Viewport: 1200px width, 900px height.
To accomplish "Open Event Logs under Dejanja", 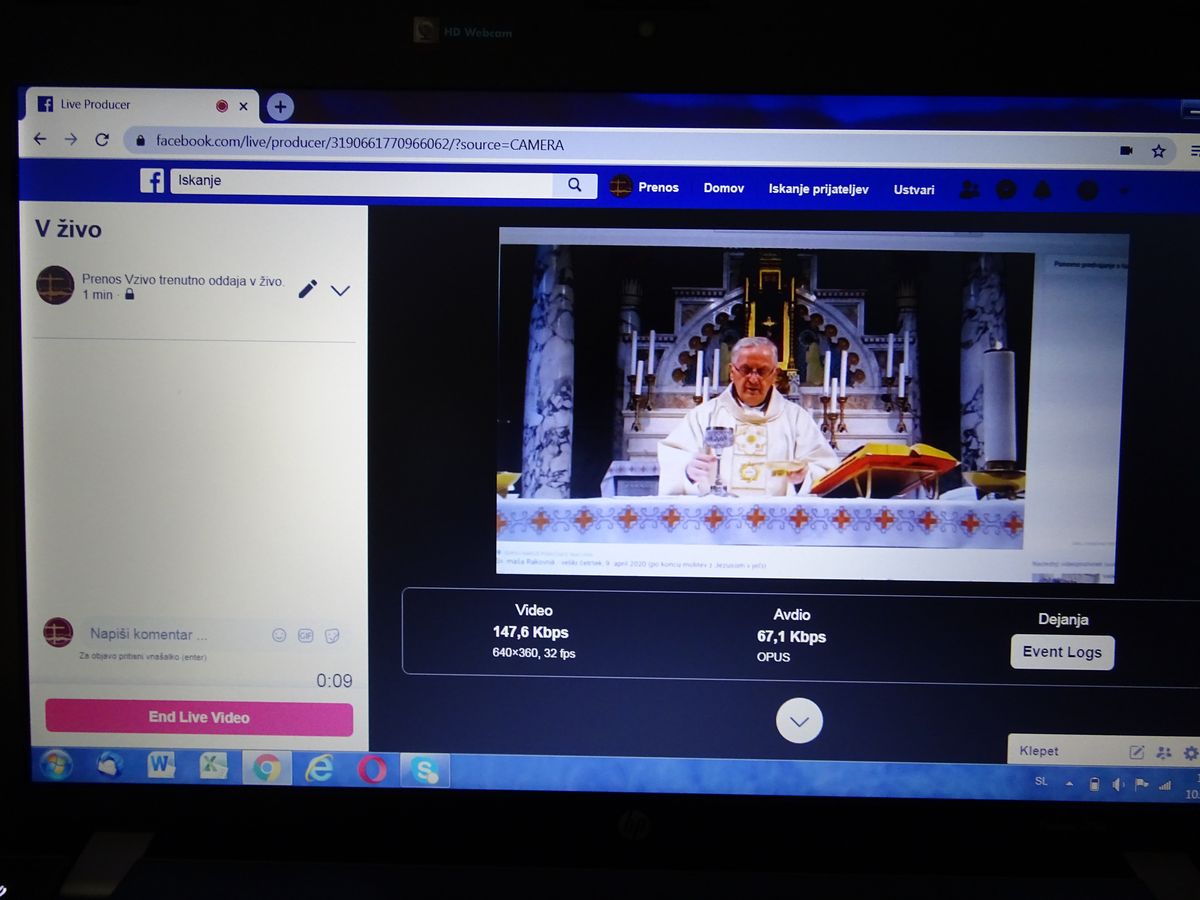I will (x=1062, y=652).
